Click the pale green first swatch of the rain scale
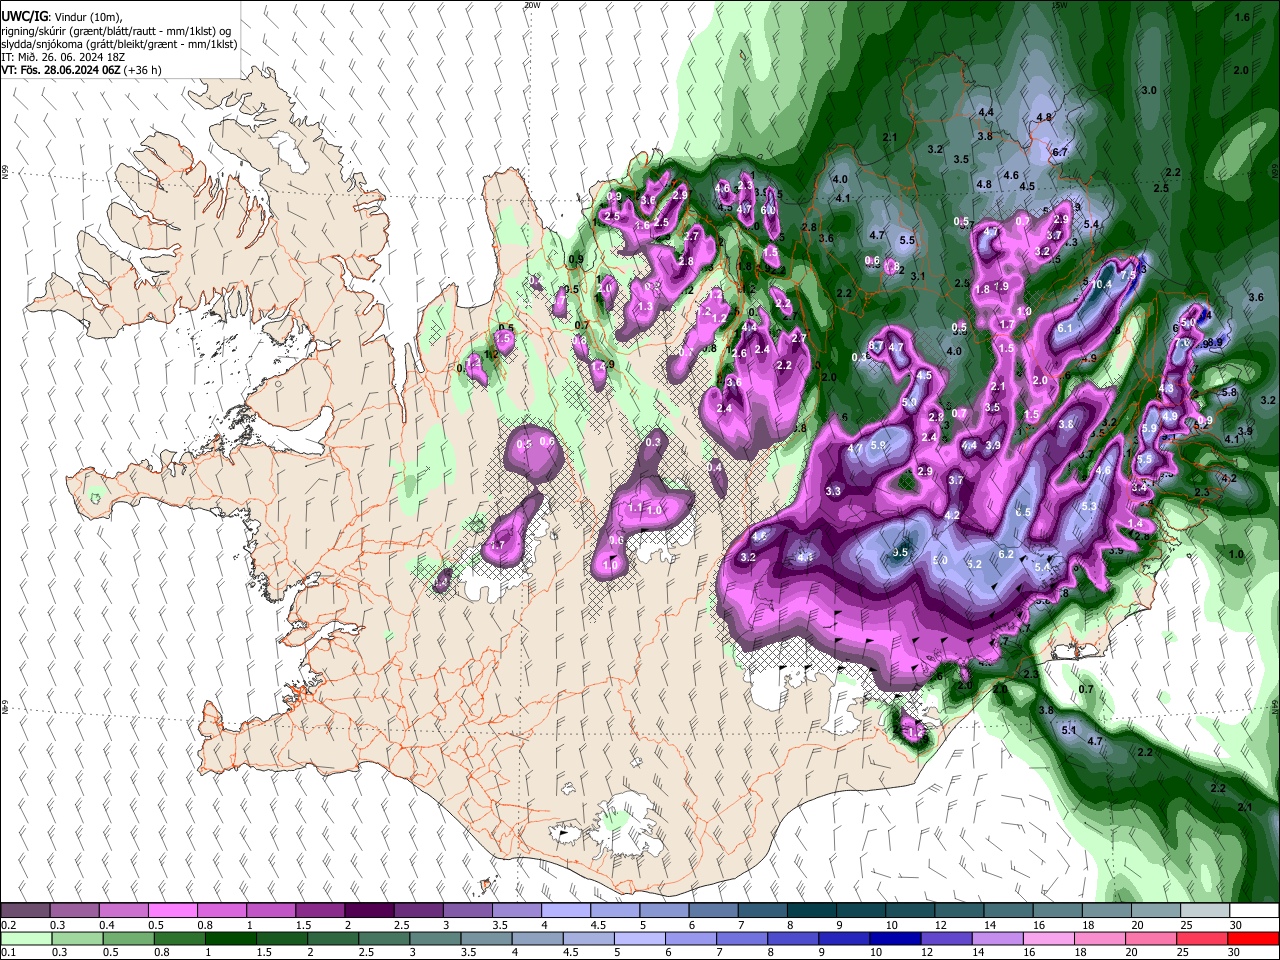1280x960 pixels. pos(27,938)
